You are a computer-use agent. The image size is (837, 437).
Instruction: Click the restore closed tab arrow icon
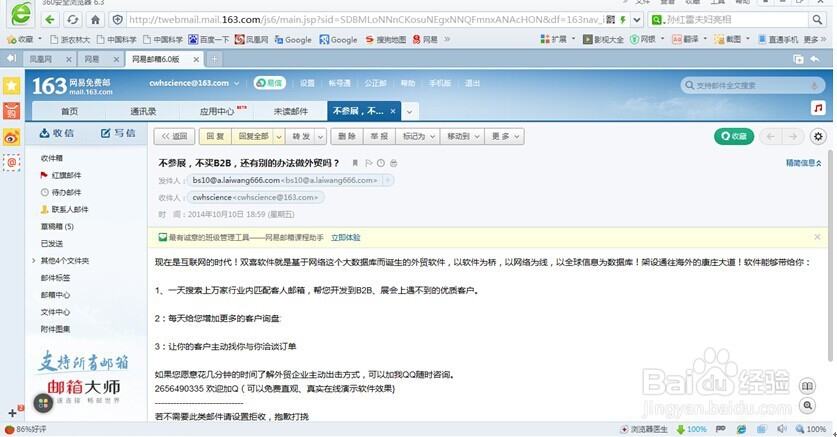tap(815, 59)
